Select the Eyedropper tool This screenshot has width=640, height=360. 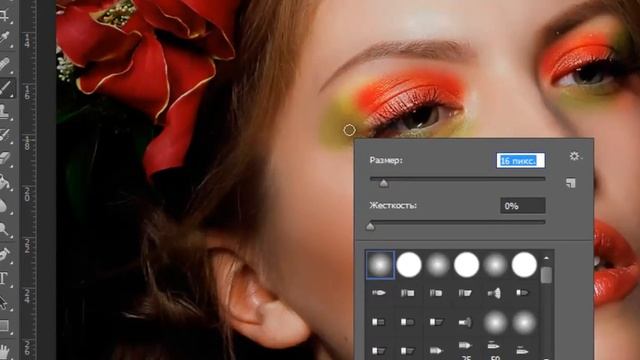[4, 39]
